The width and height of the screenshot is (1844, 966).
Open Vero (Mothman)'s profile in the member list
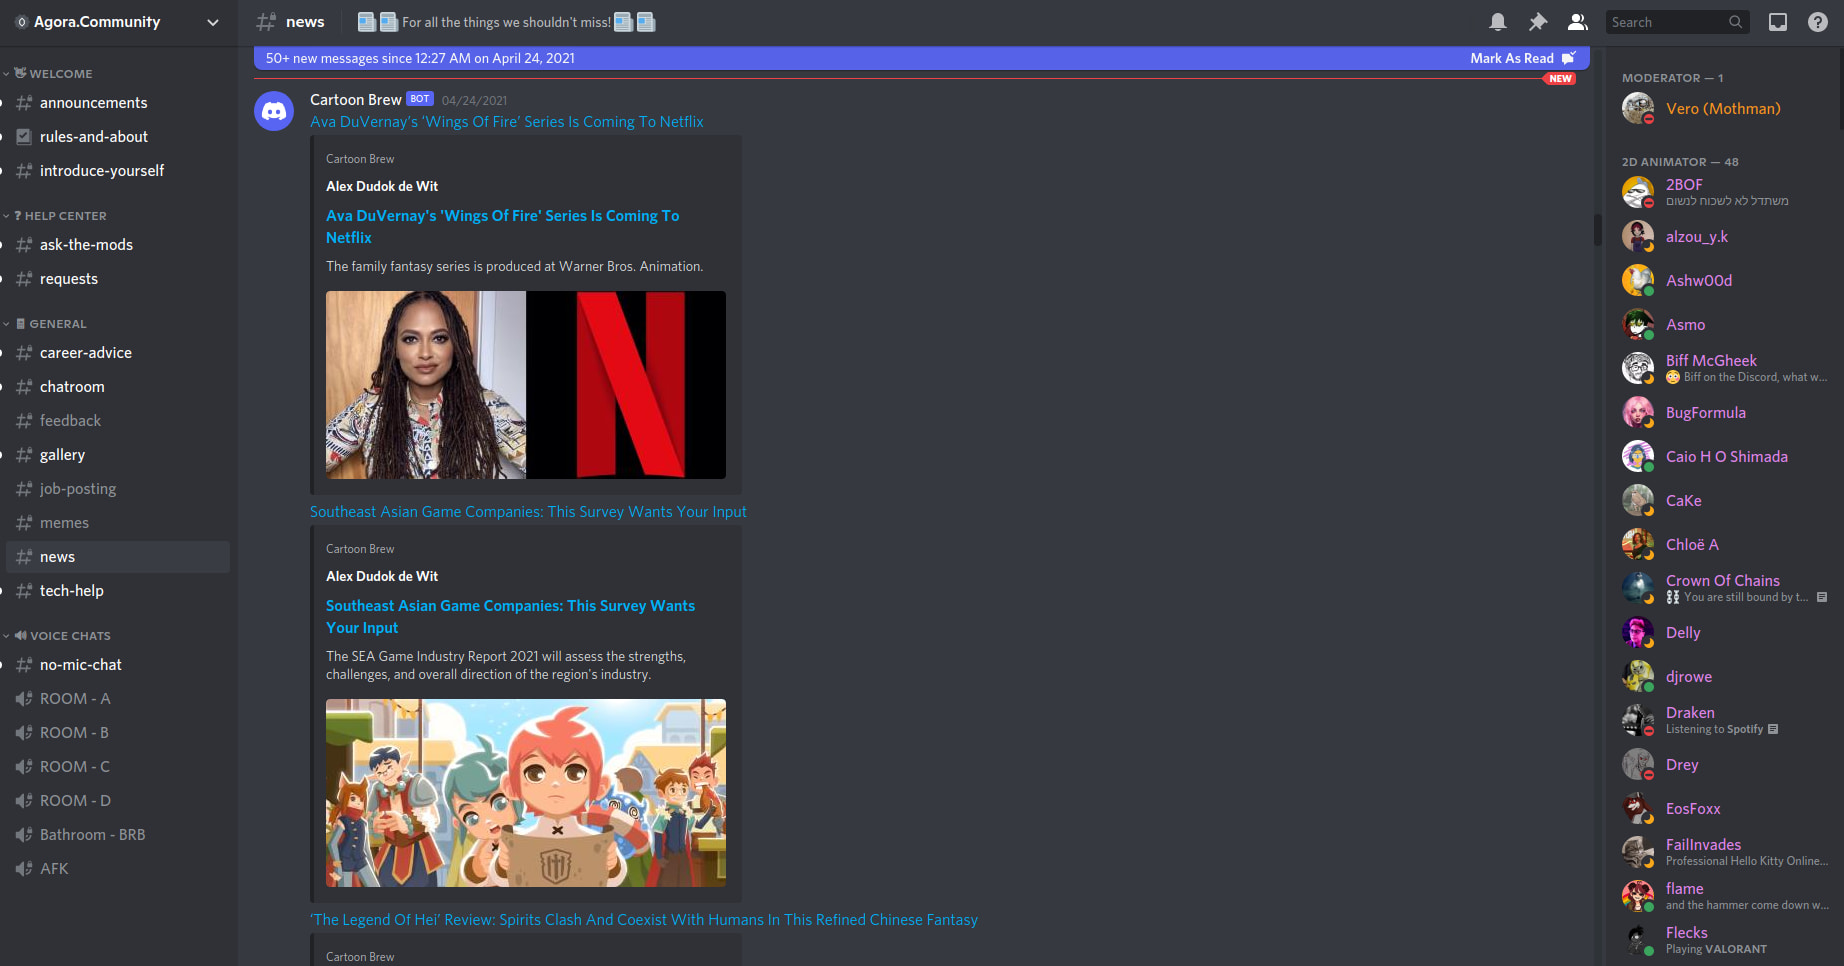click(1722, 108)
